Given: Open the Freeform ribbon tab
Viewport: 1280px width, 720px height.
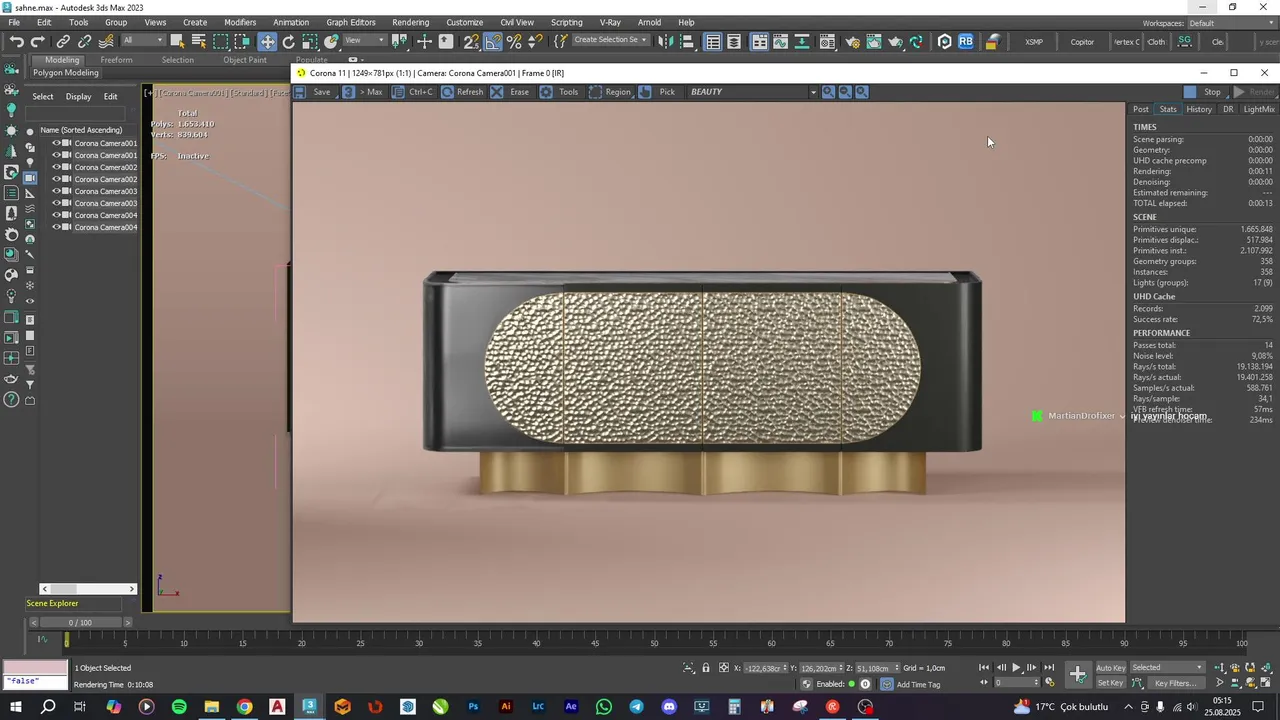Looking at the screenshot, I should 116,60.
